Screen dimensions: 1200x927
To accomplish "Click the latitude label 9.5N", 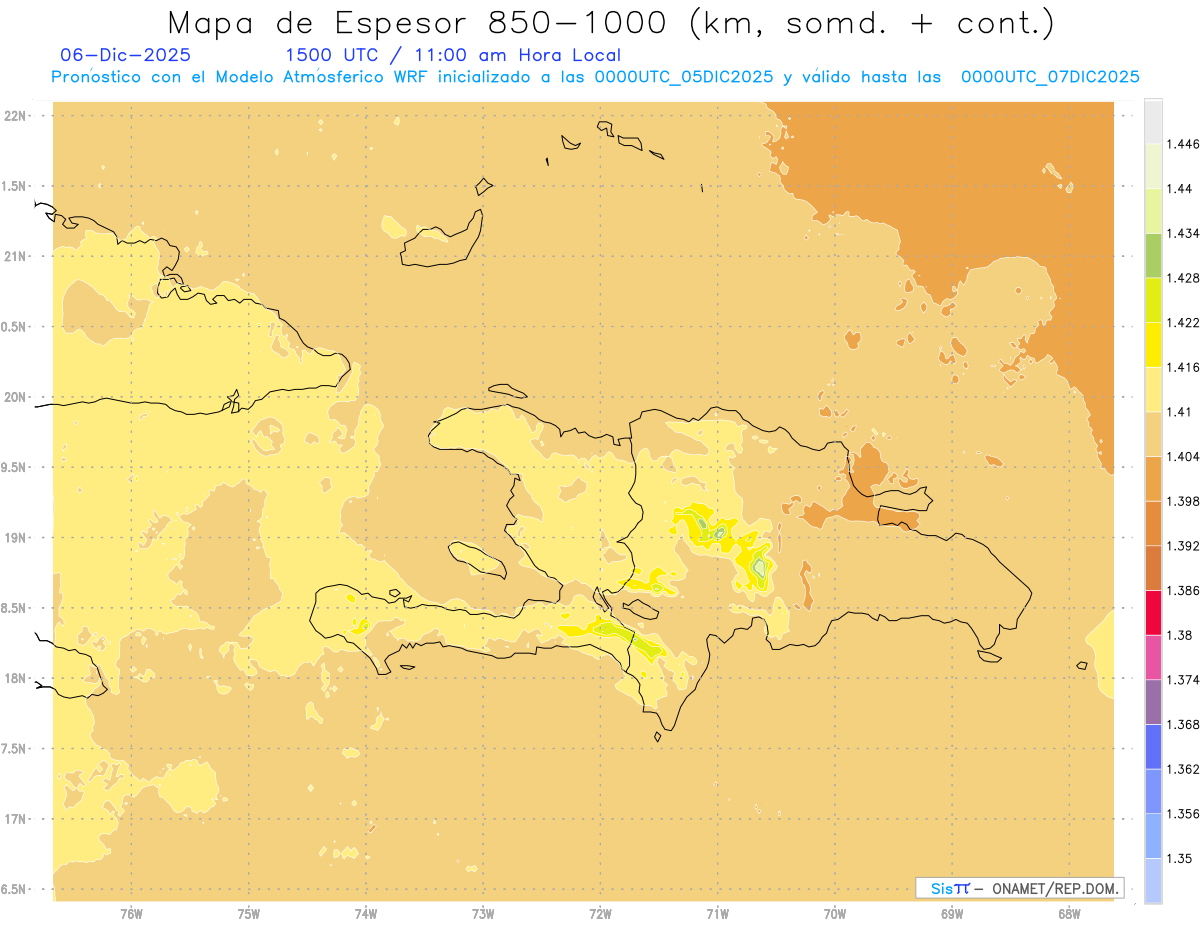I will coord(14,467).
